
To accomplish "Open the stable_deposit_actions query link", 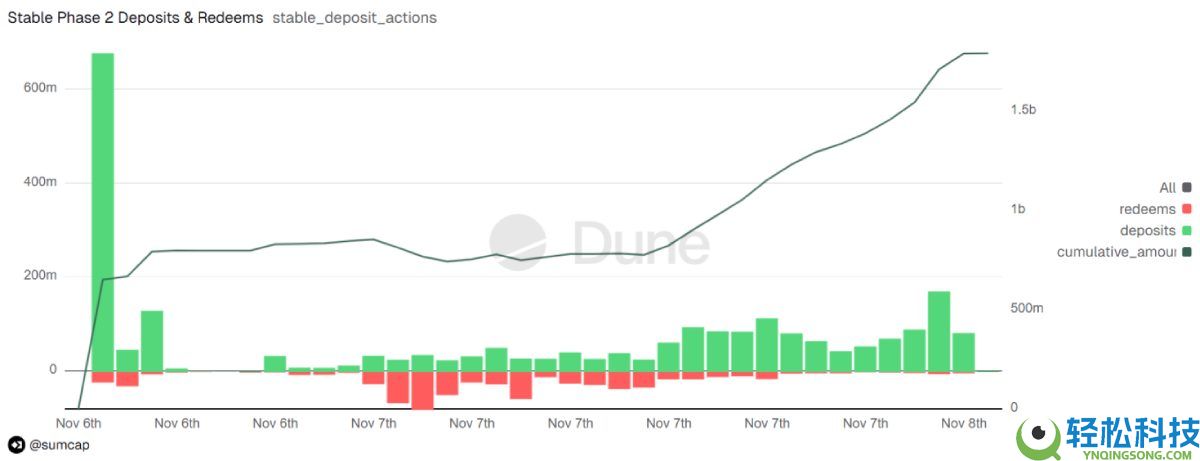I will pos(354,18).
